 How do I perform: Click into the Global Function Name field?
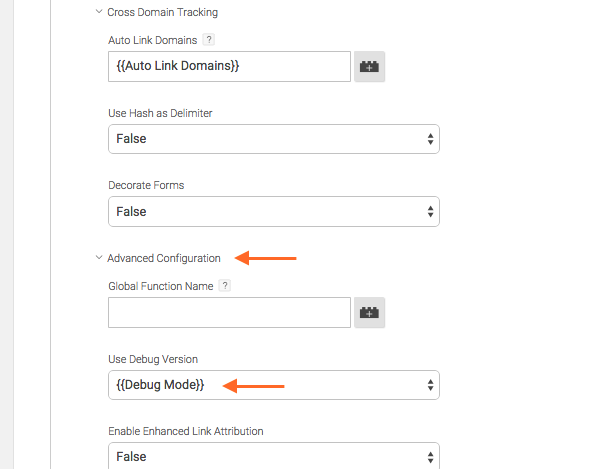coord(229,313)
